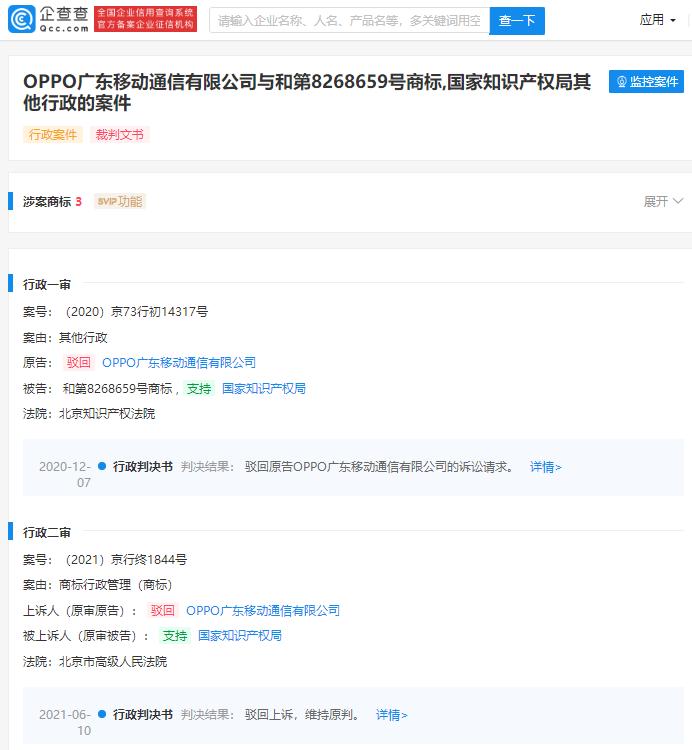This screenshot has width=692, height=750.
Task: Open the 应用 dropdown menu
Action: coord(658,20)
